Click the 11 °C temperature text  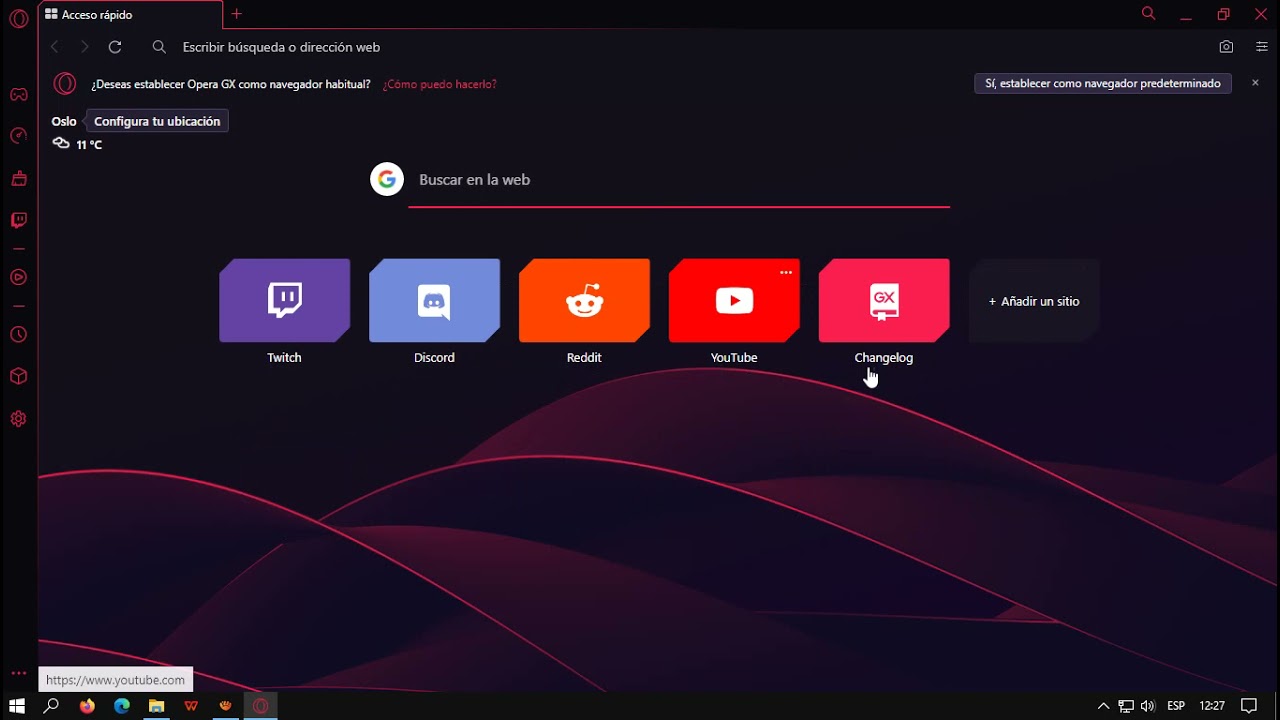coord(89,145)
